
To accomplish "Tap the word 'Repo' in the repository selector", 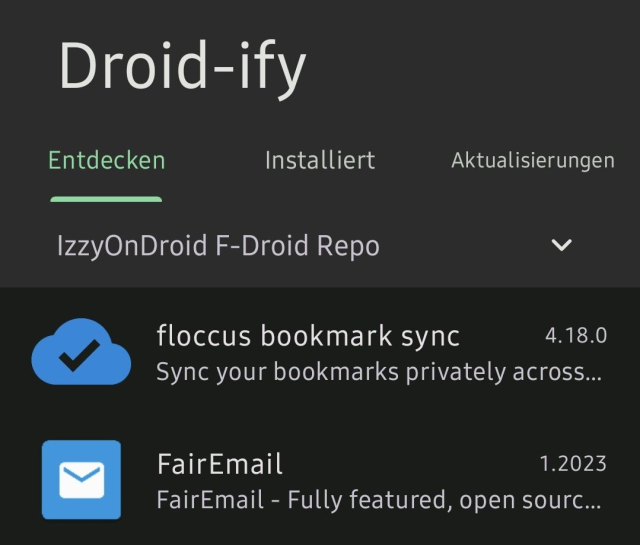I will [x=348, y=246].
